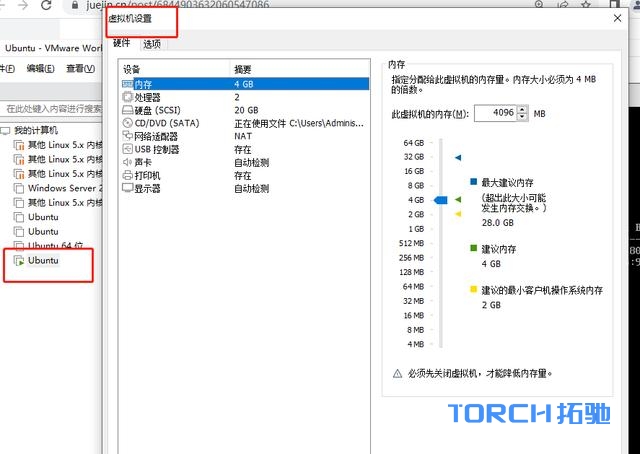Screen dimensions: 640x454
Task: Click the green recommended memory marker
Action: pyautogui.click(x=458, y=200)
